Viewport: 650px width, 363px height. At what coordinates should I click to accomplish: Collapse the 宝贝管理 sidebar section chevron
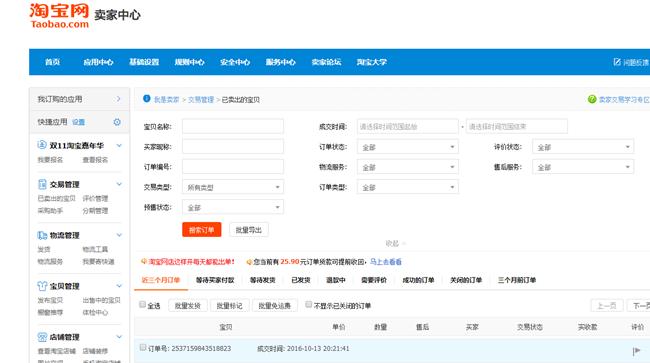(x=119, y=286)
